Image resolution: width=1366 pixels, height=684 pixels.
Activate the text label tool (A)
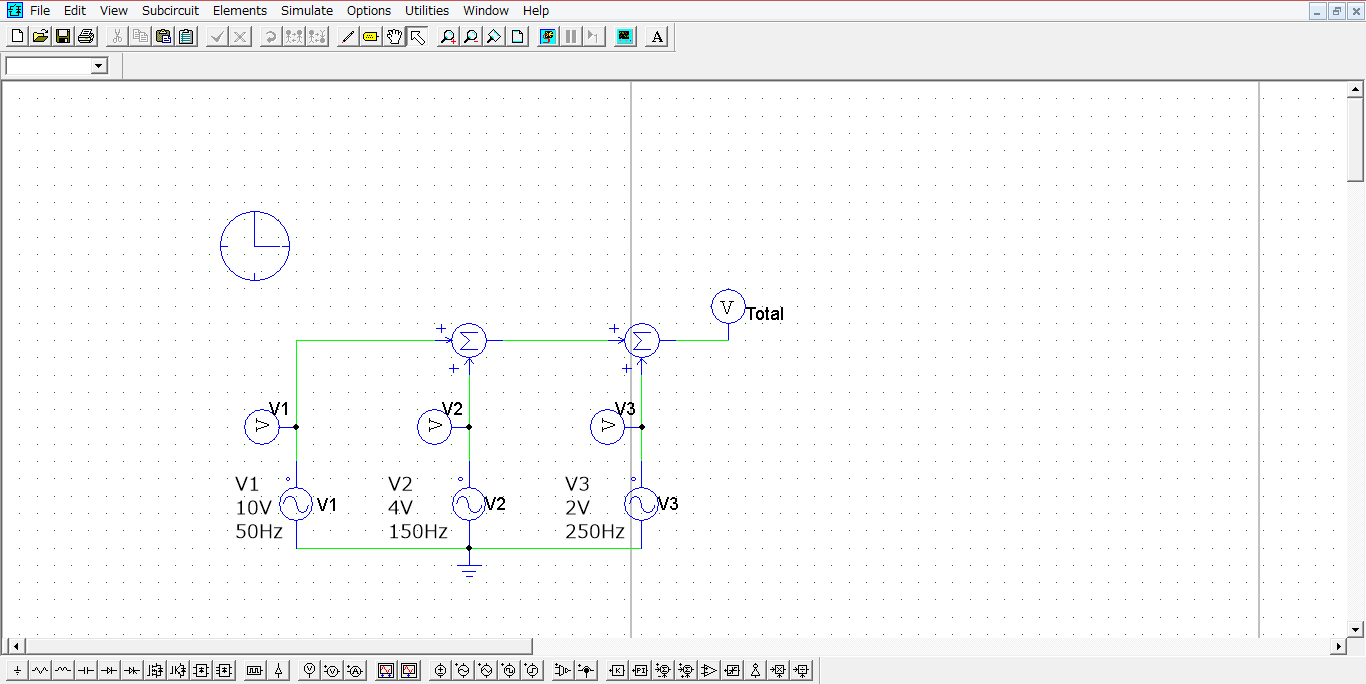click(656, 36)
